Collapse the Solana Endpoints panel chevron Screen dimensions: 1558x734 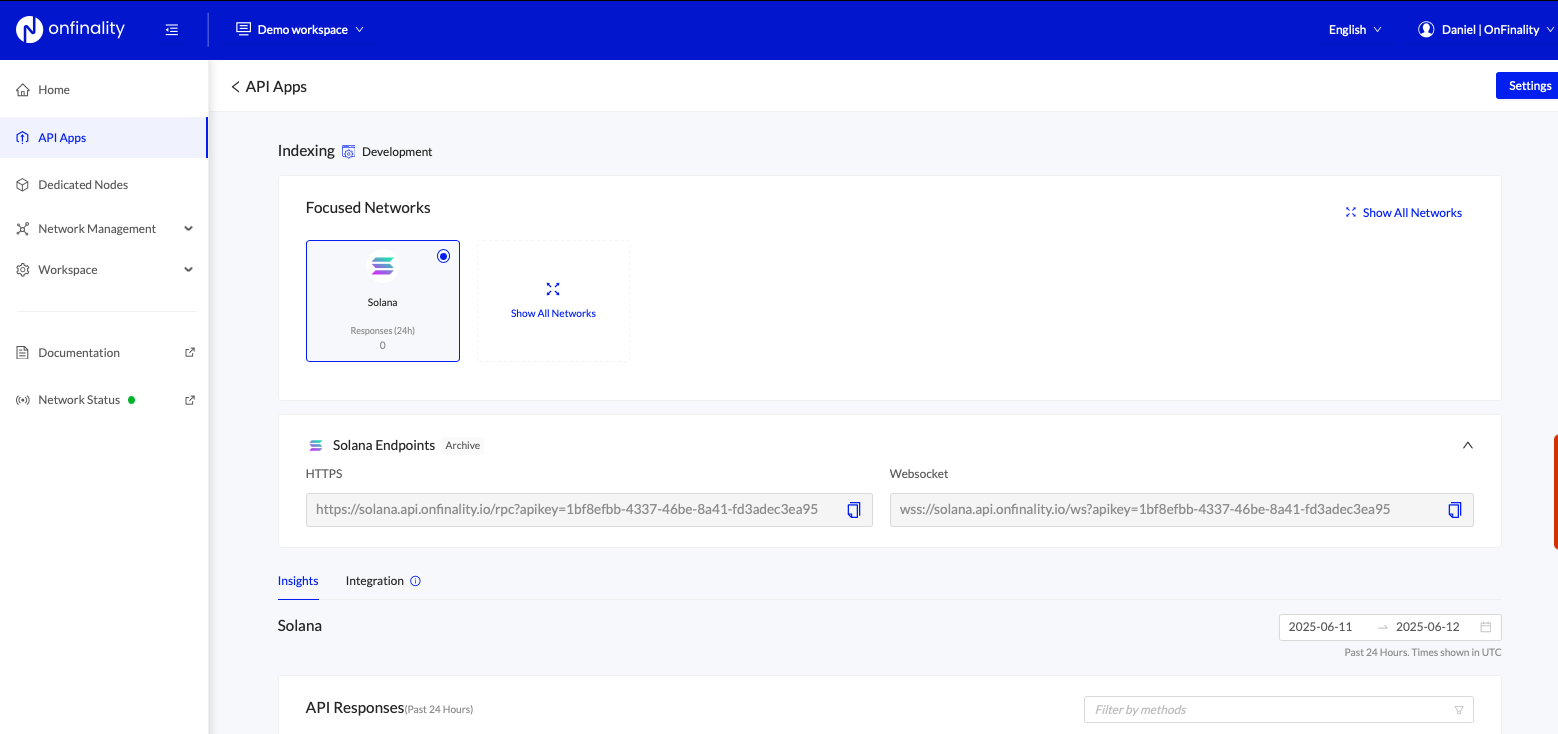tap(1467, 444)
